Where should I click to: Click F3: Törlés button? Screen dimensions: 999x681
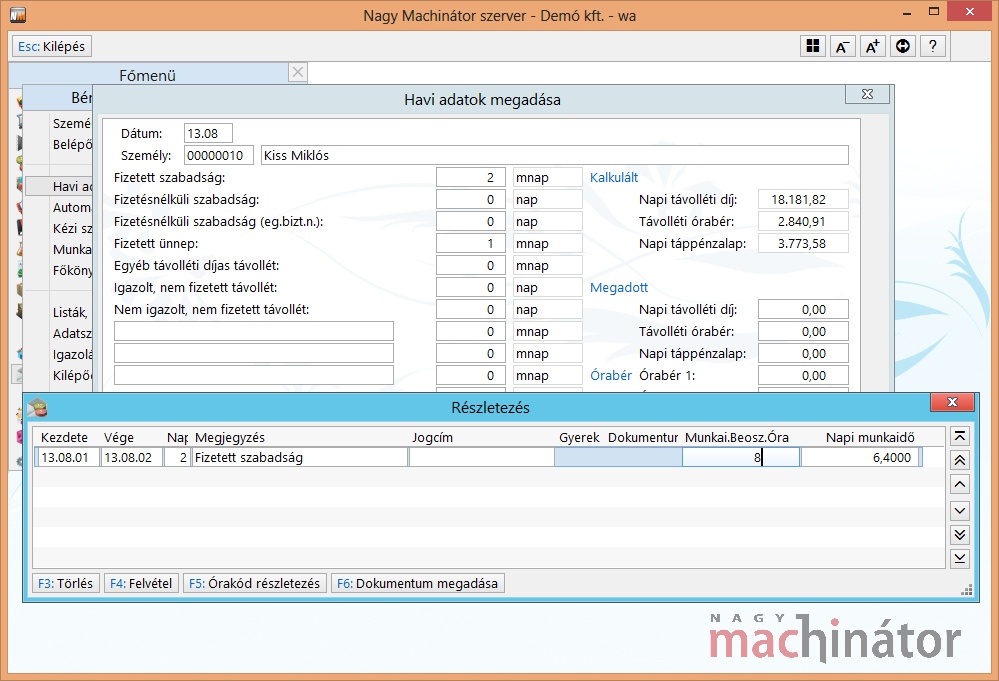click(66, 583)
